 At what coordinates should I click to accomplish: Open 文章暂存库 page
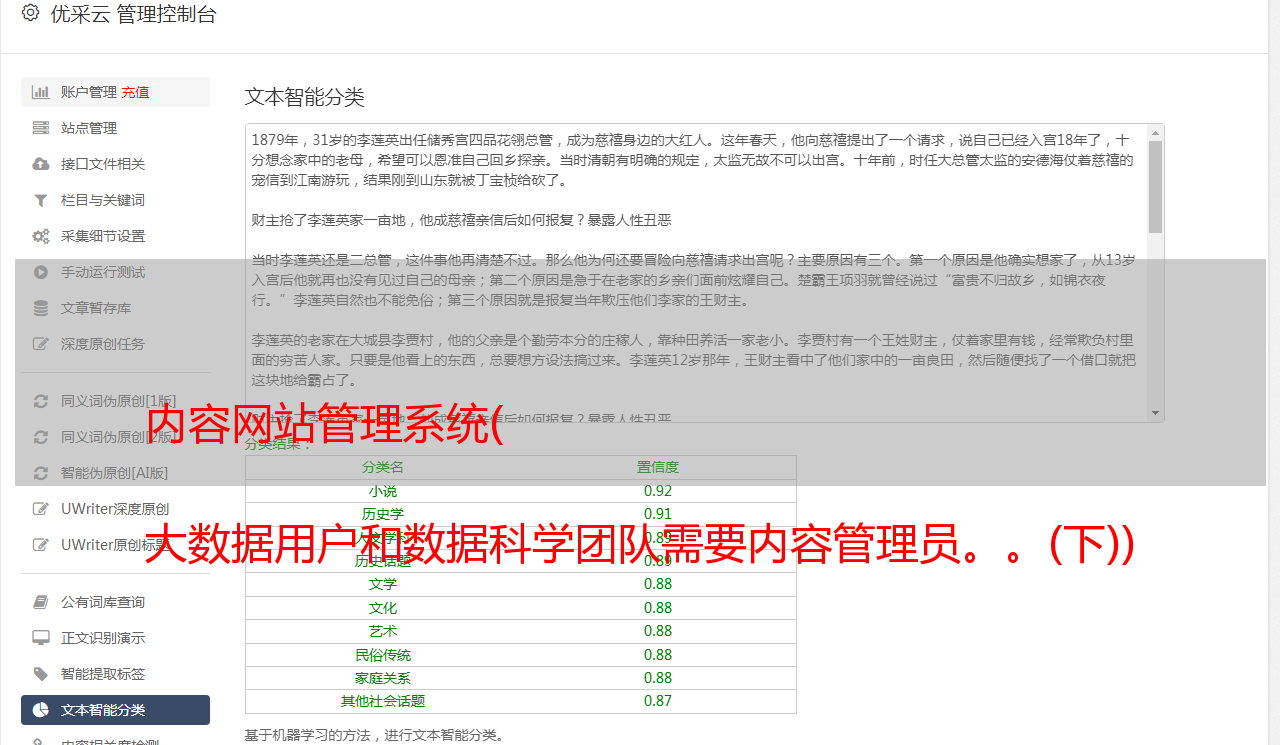click(x=115, y=308)
